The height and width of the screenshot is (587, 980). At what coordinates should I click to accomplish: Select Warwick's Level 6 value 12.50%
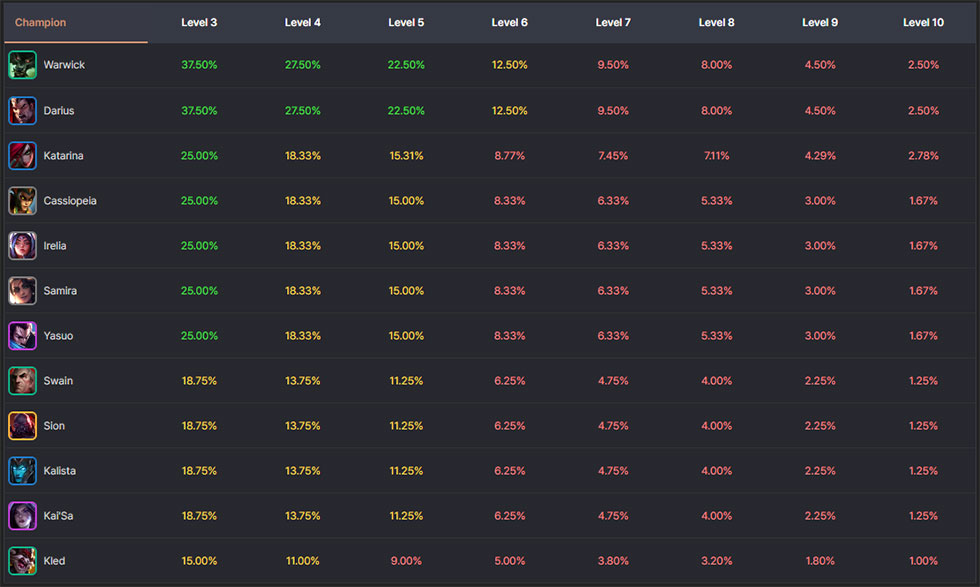coord(509,65)
